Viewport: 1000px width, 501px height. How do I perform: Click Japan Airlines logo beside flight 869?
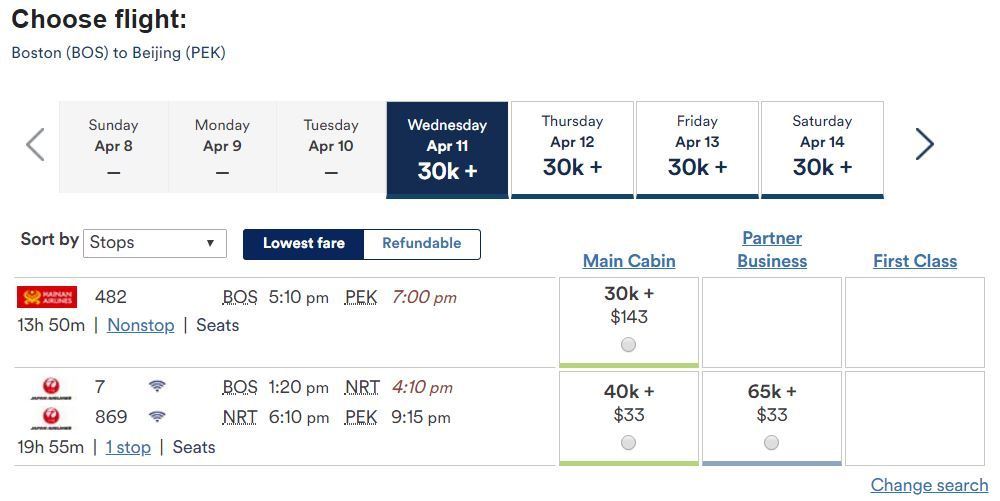(51, 418)
